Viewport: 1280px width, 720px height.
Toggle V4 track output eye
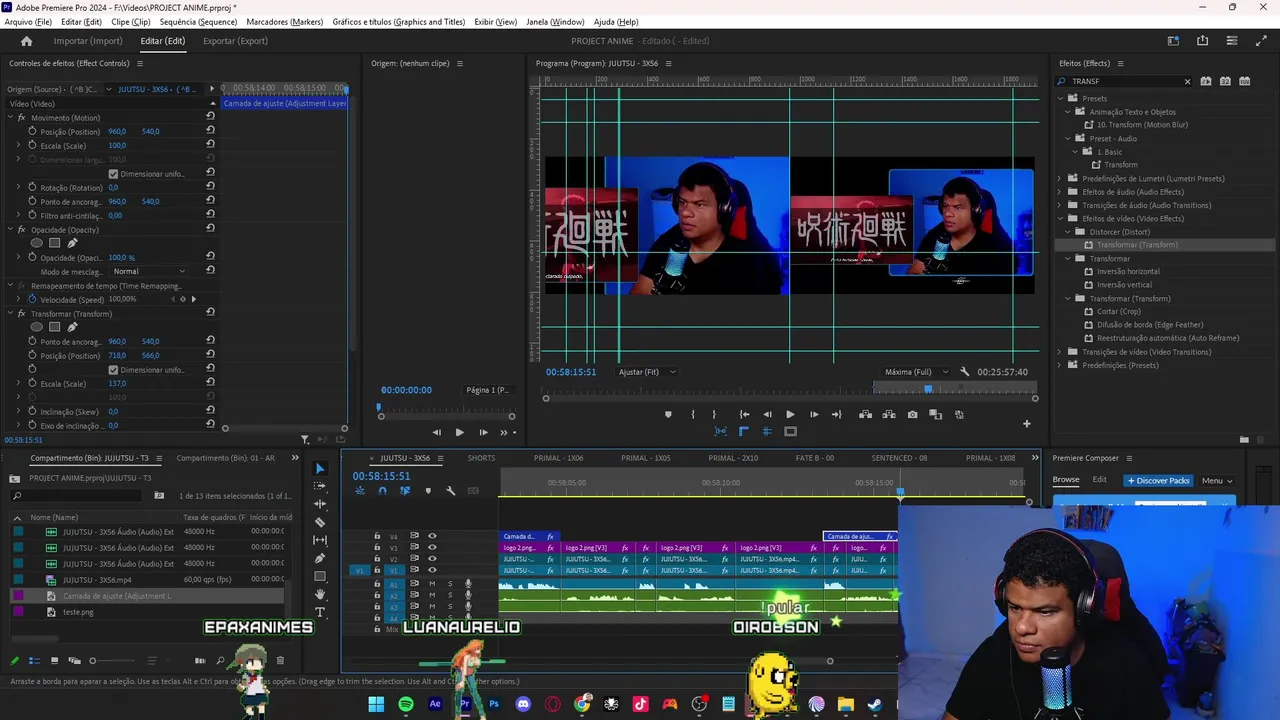coord(432,536)
